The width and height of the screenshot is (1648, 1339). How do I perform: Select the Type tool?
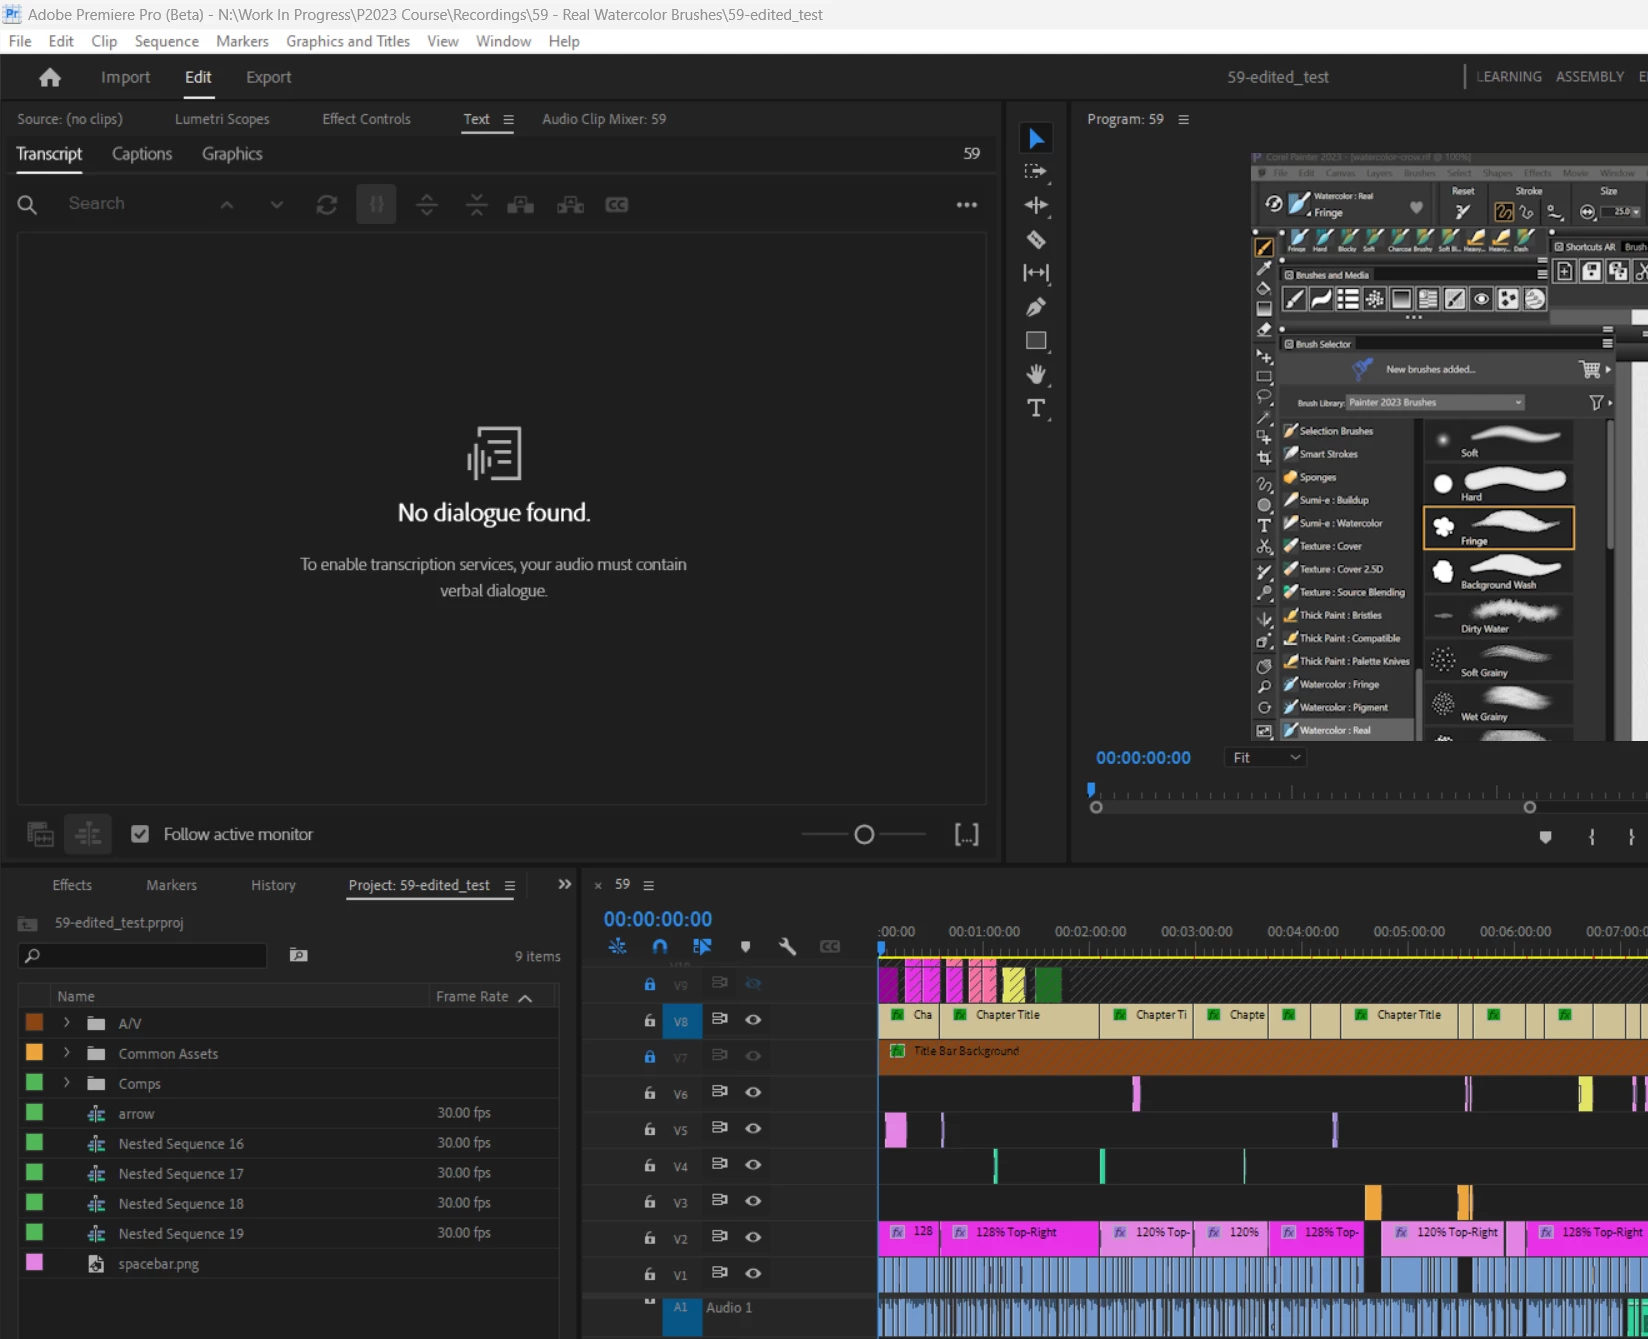1036,408
